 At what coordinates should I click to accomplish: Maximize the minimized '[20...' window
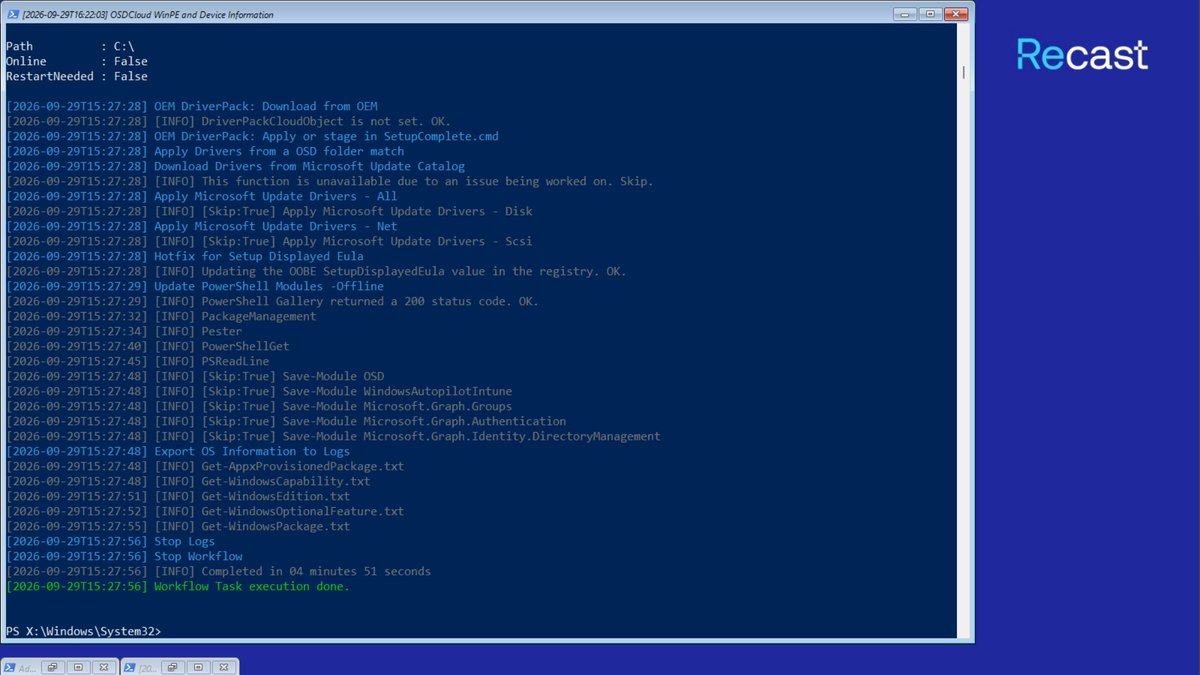click(x=198, y=667)
